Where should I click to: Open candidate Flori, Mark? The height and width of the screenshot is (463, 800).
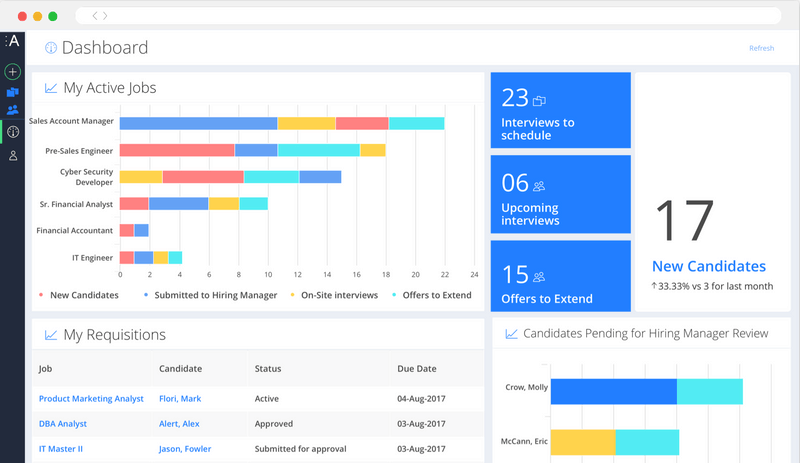click(179, 399)
